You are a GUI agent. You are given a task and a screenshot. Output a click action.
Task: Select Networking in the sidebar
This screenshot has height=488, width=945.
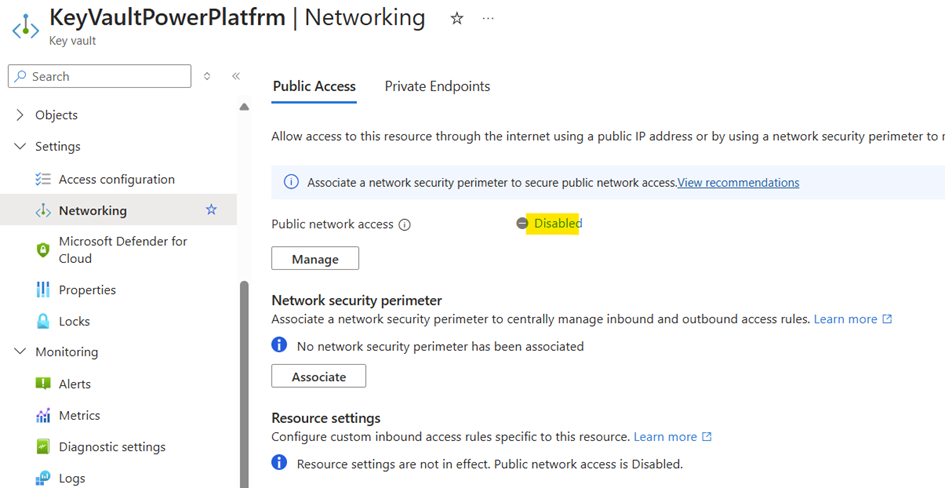(93, 211)
